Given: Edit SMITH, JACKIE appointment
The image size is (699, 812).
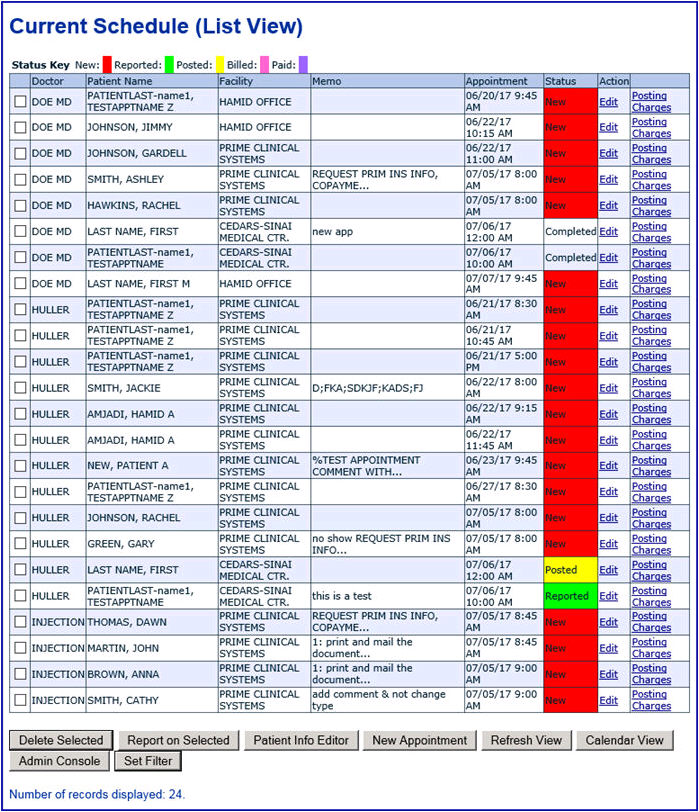Looking at the screenshot, I should click(x=608, y=388).
